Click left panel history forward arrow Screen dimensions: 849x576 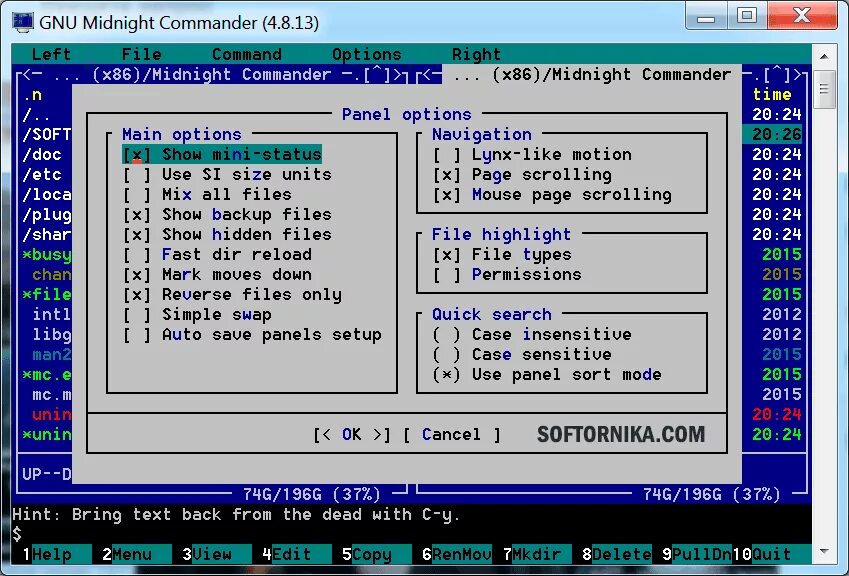pyautogui.click(x=397, y=75)
